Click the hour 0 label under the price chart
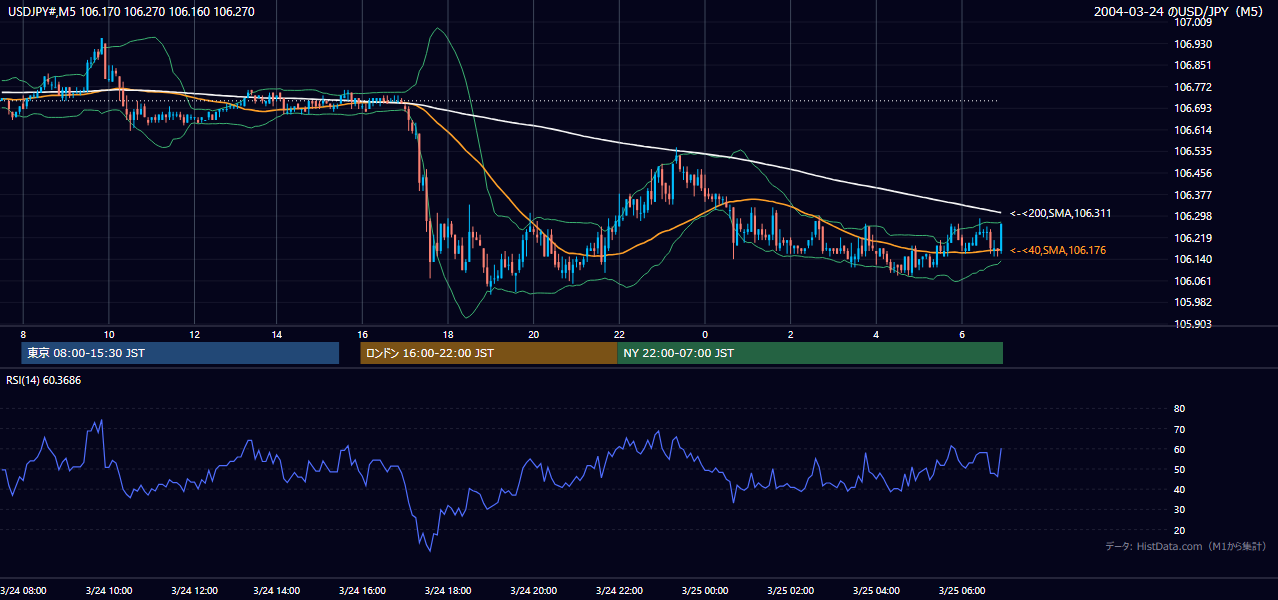The height and width of the screenshot is (600, 1278). coord(705,334)
